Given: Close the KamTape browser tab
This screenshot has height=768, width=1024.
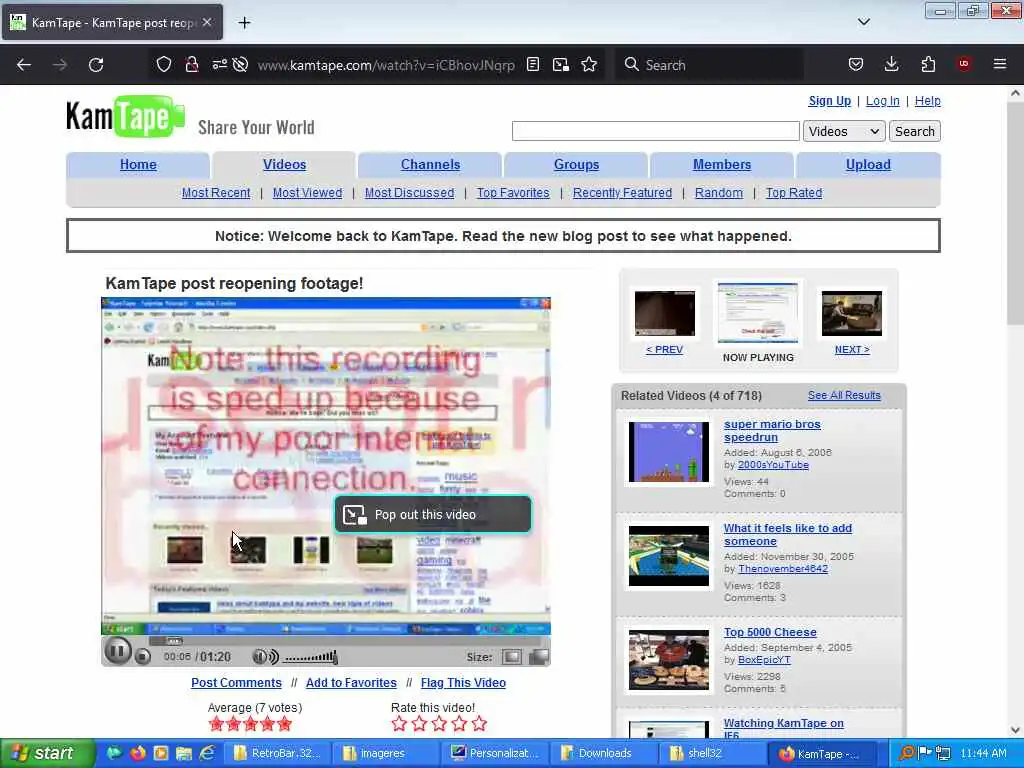Looking at the screenshot, I should pos(207,22).
